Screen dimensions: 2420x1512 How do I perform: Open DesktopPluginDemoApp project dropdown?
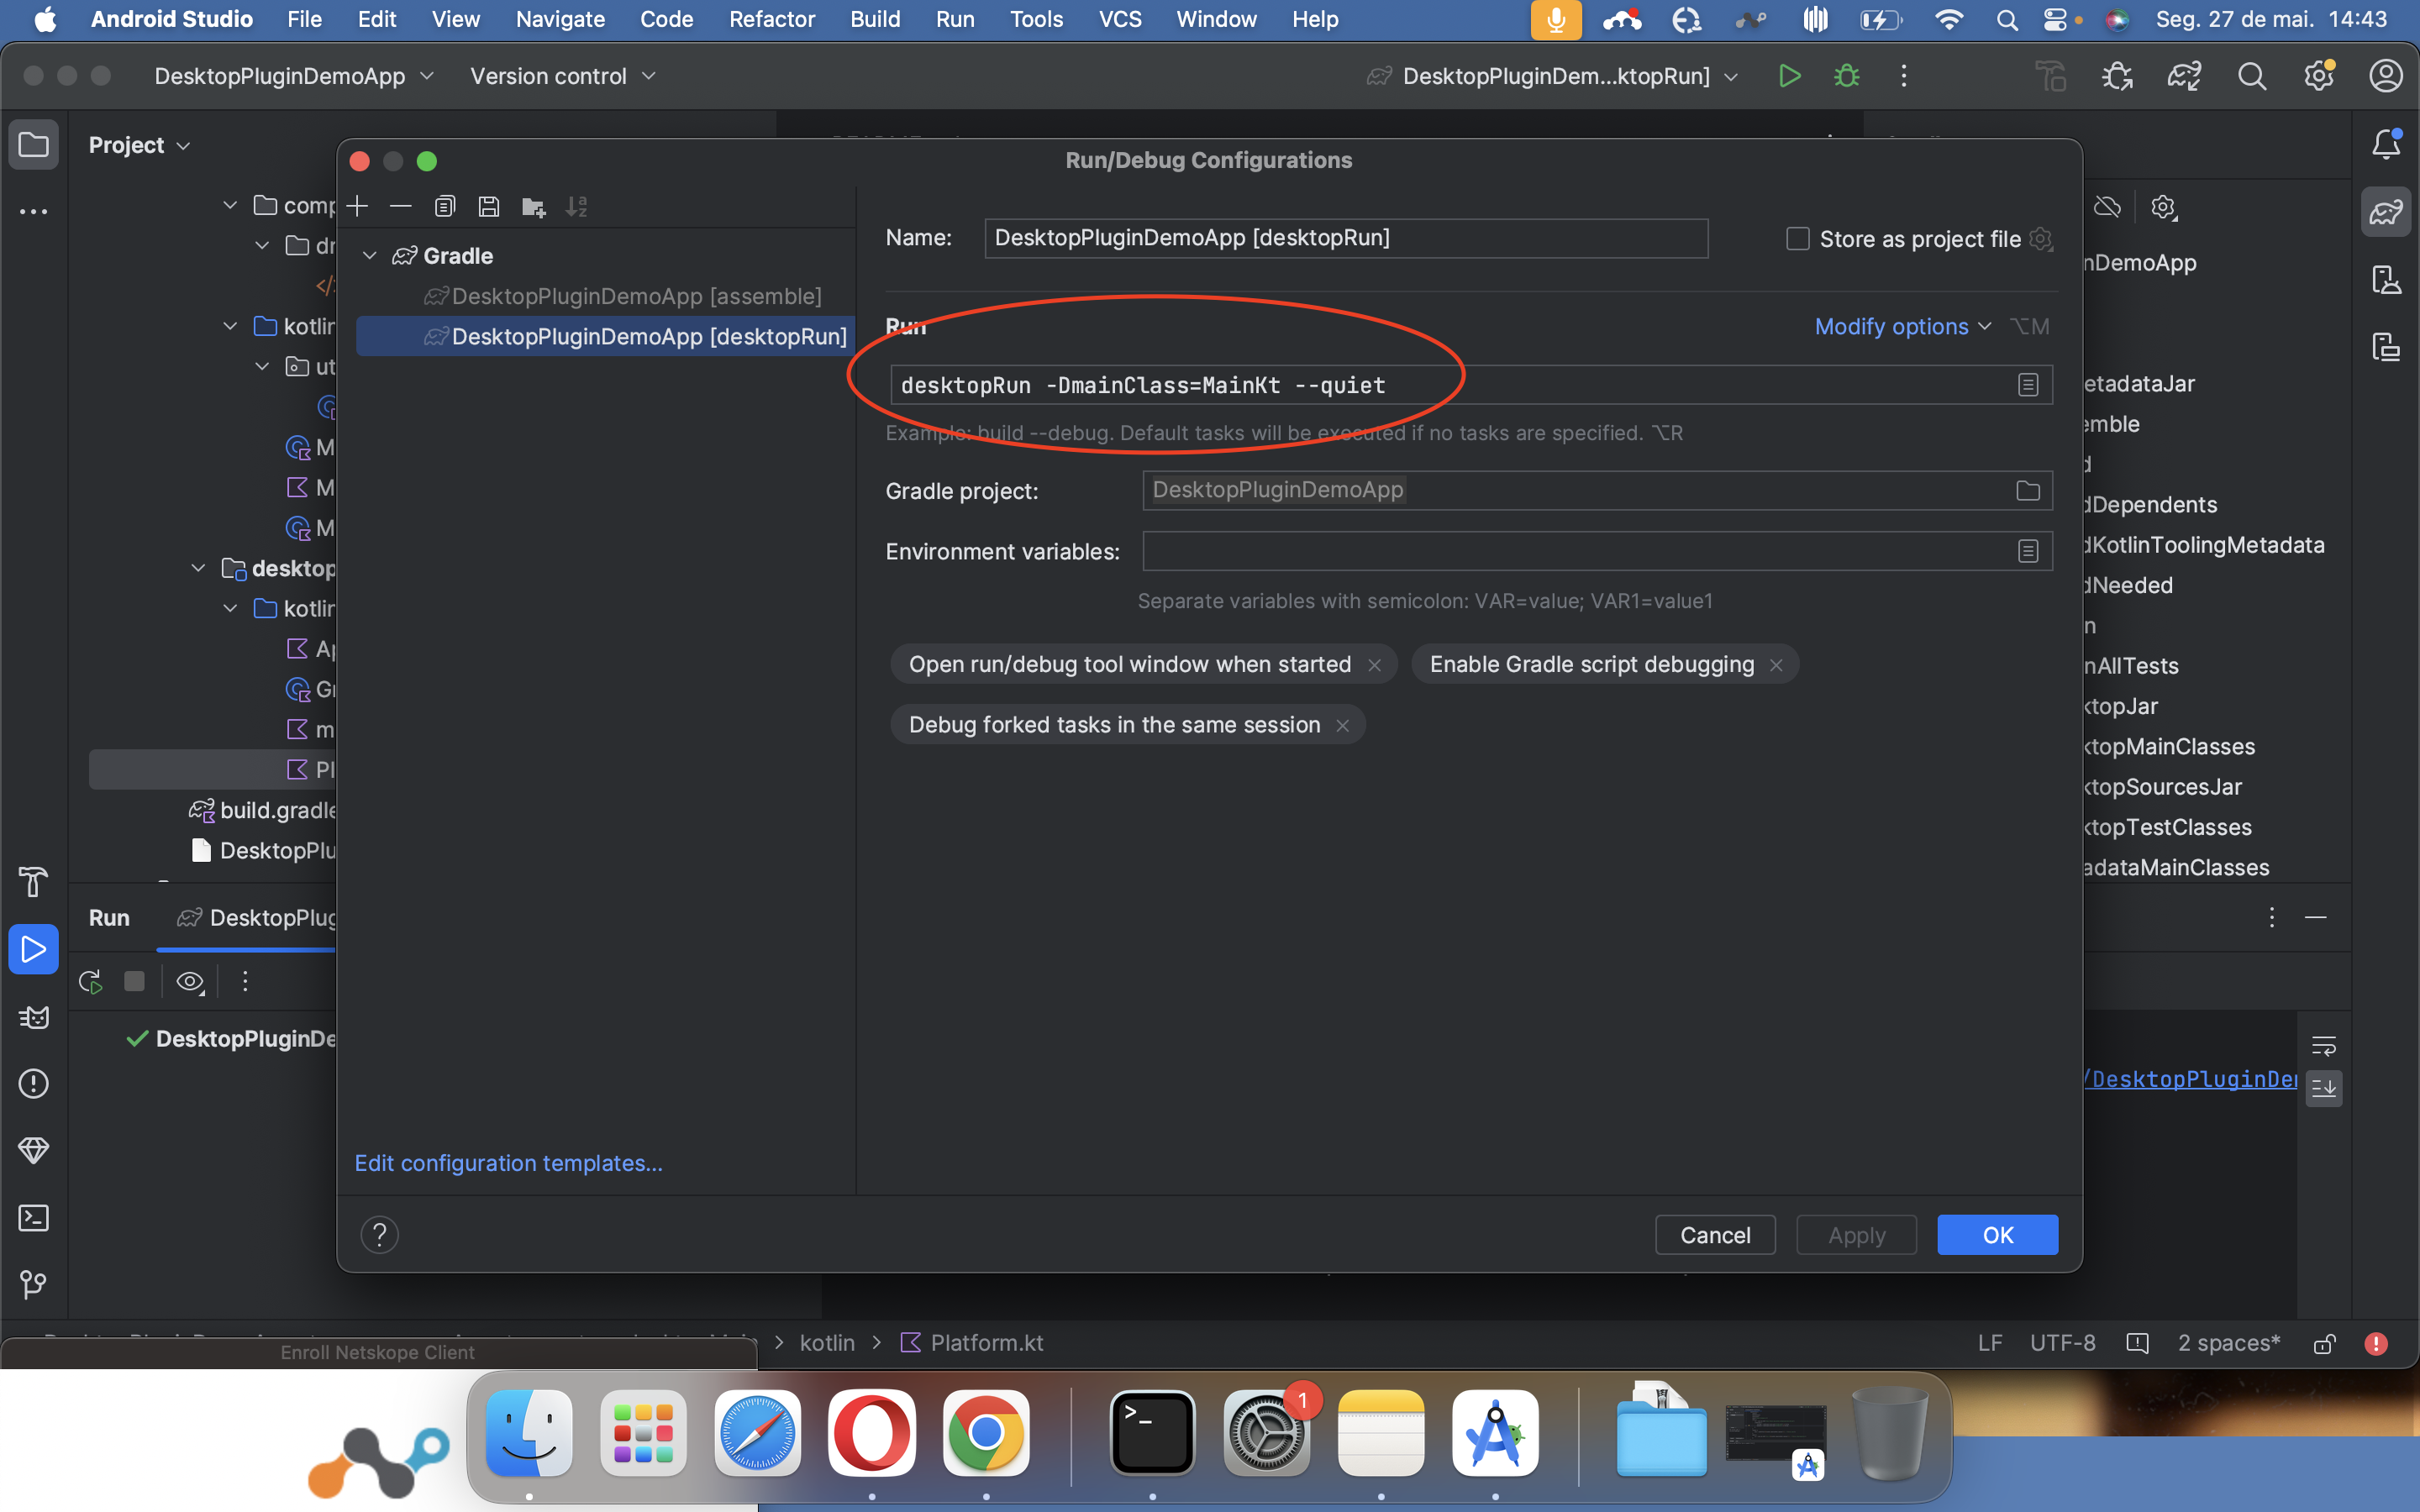click(294, 76)
